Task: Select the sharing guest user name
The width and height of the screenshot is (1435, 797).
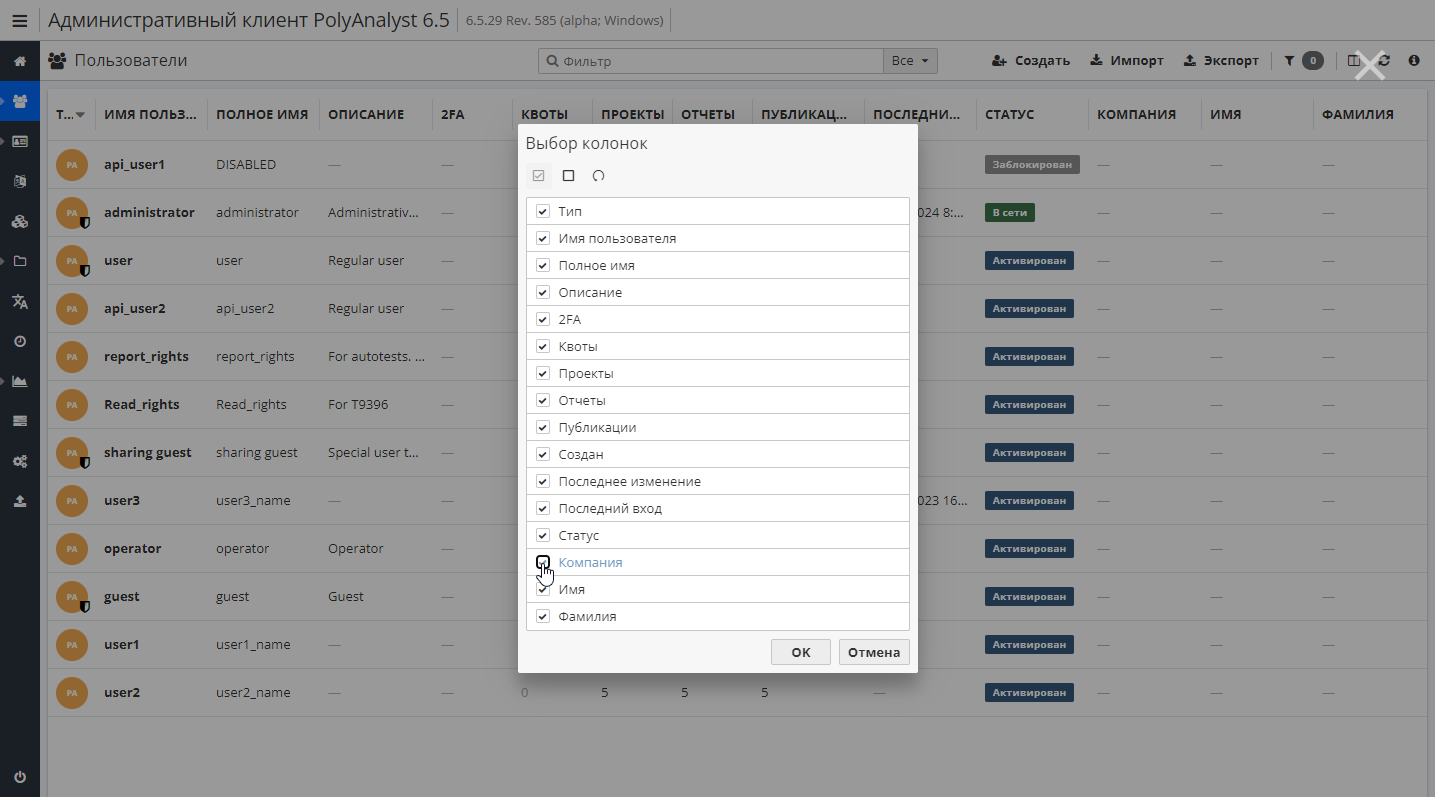Action: (x=148, y=452)
